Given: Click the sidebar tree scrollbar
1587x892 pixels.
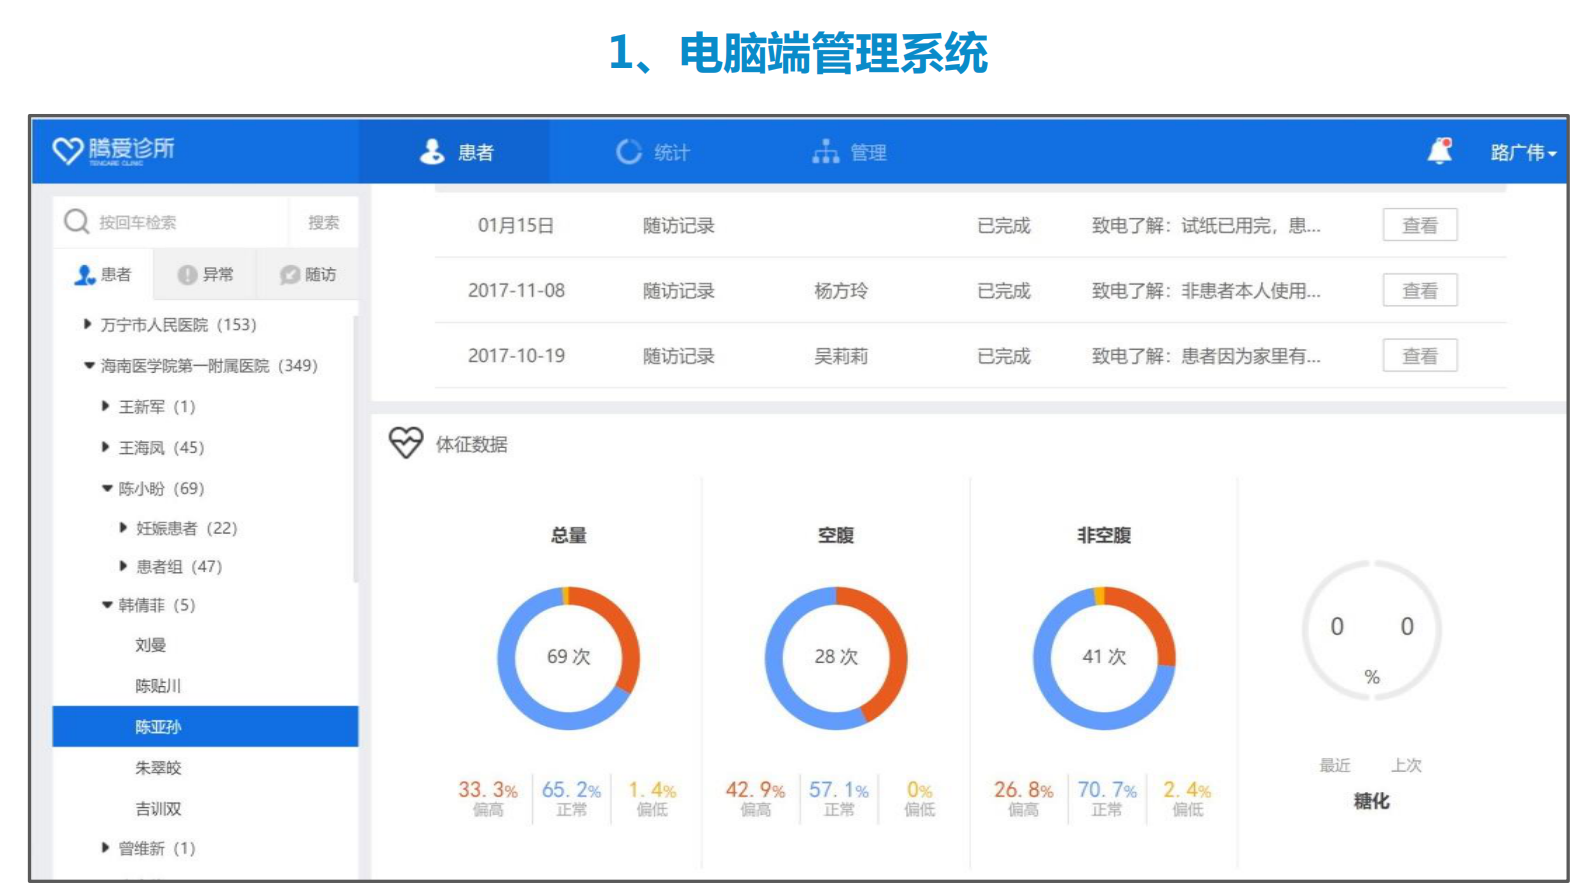Looking at the screenshot, I should coord(355,450).
